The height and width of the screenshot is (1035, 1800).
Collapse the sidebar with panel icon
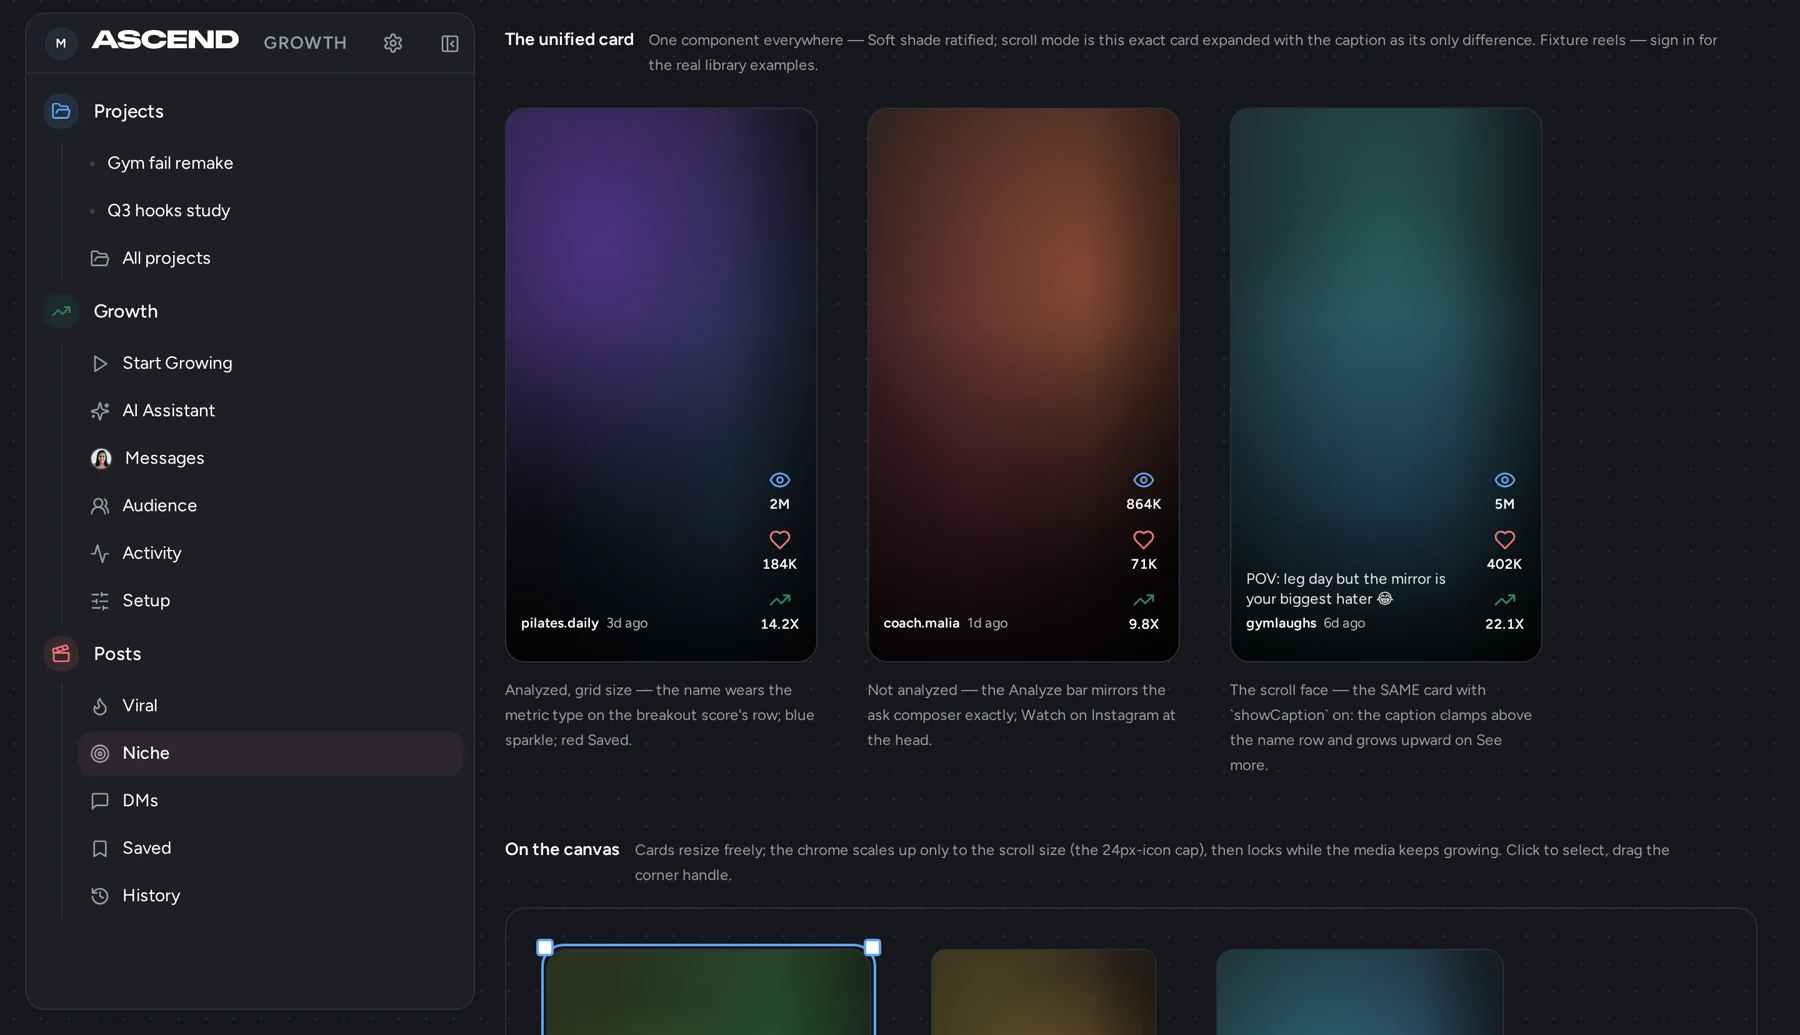(450, 43)
